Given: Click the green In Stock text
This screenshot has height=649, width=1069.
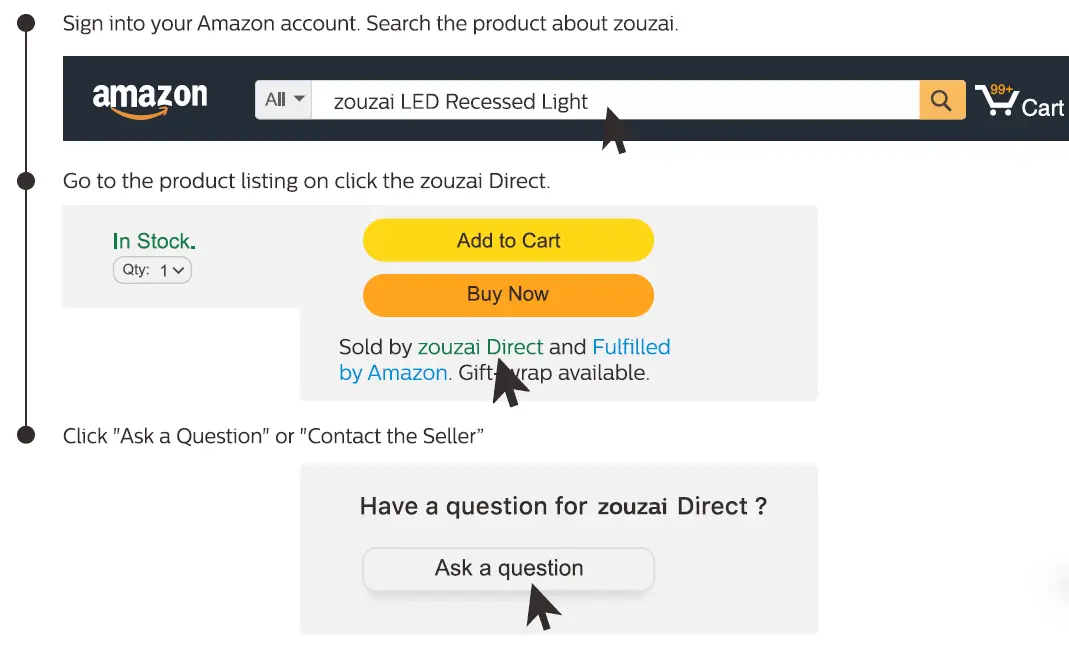Looking at the screenshot, I should [x=154, y=241].
